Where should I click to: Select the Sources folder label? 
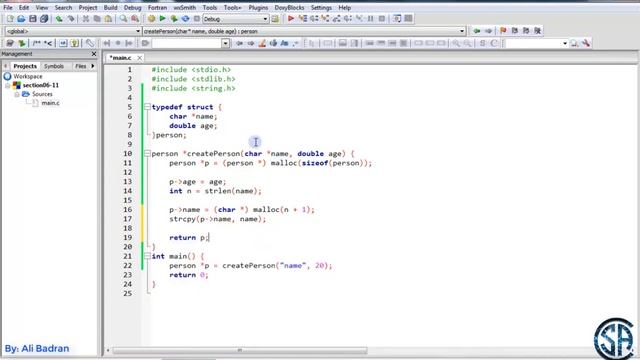point(42,94)
